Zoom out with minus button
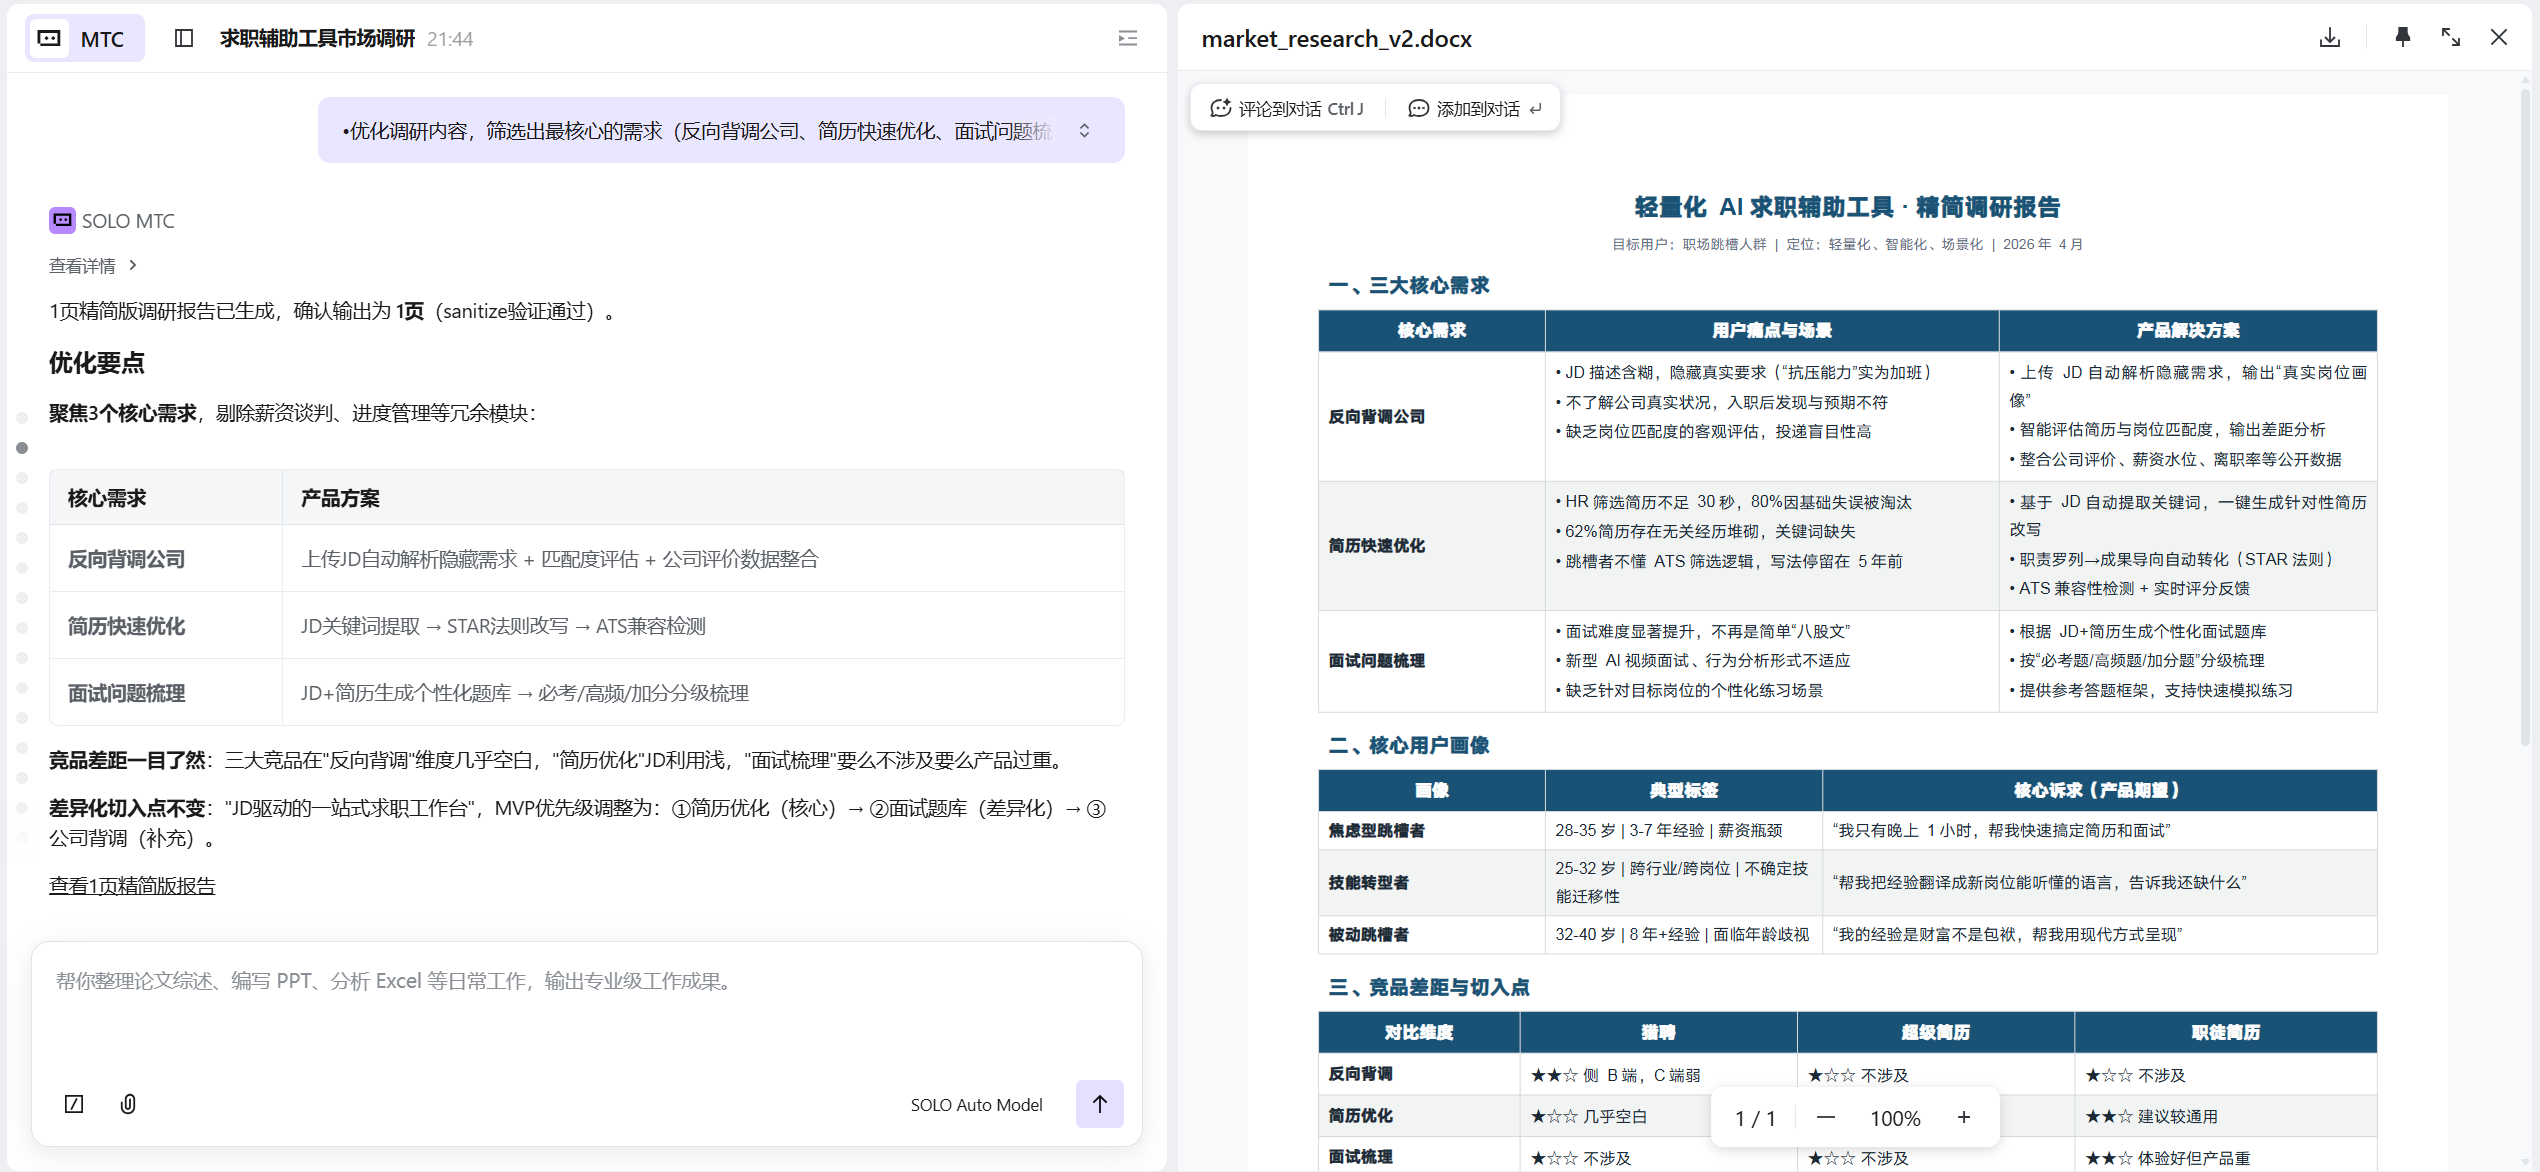The height and width of the screenshot is (1172, 2540). click(x=1825, y=1118)
